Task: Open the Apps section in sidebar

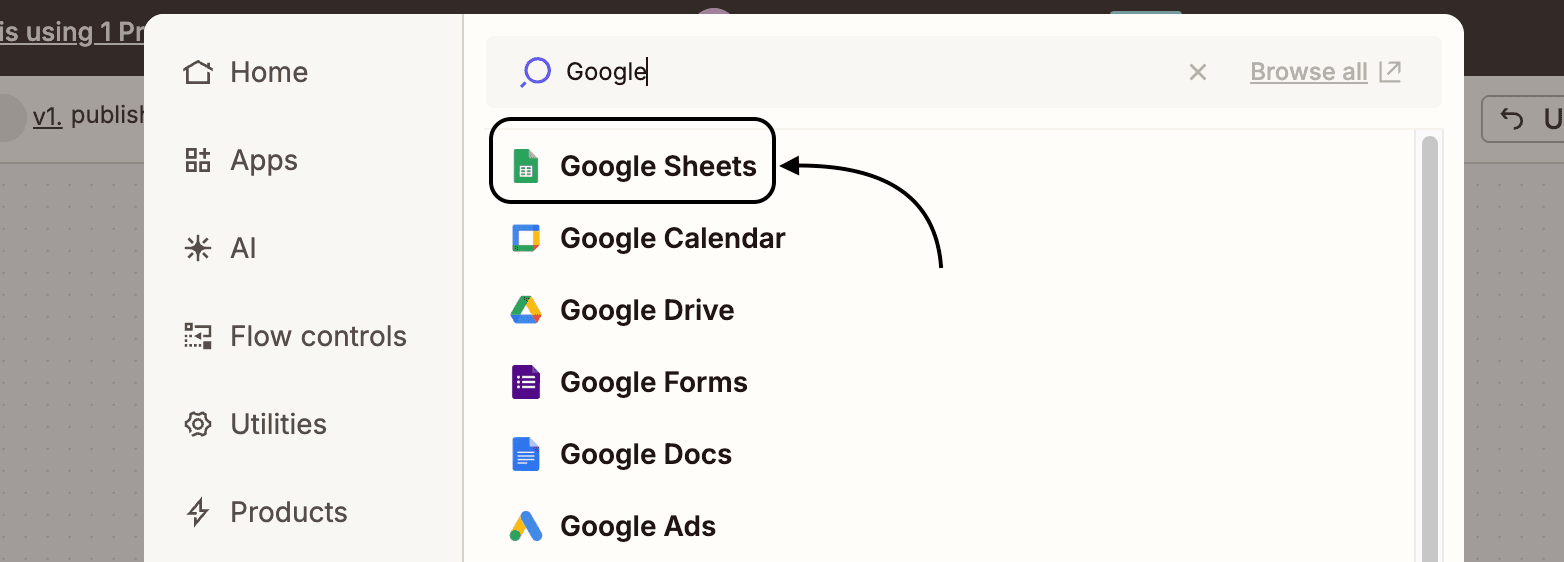Action: tap(241, 160)
